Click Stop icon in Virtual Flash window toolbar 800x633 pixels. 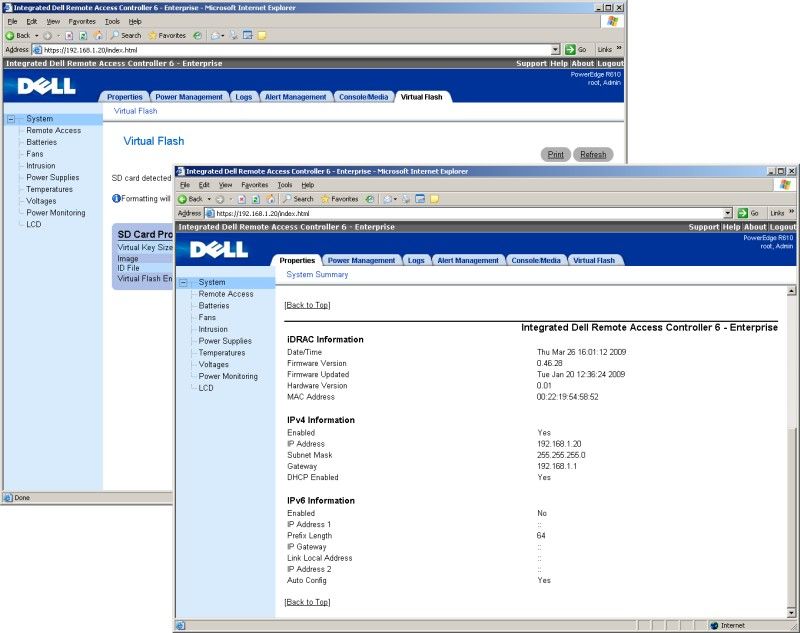[x=69, y=36]
